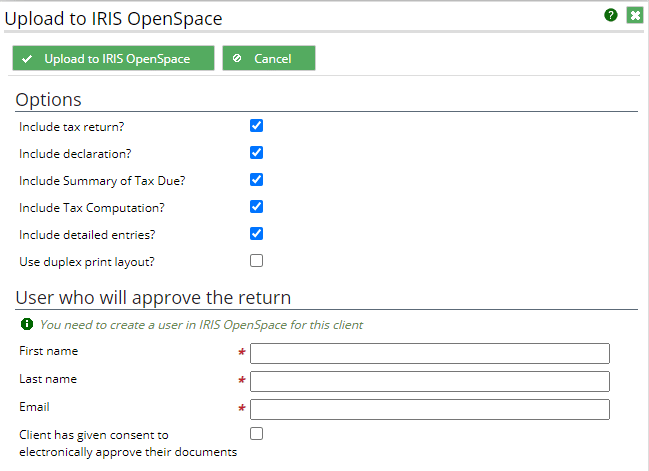Open help via the green question mark icon

(x=611, y=15)
